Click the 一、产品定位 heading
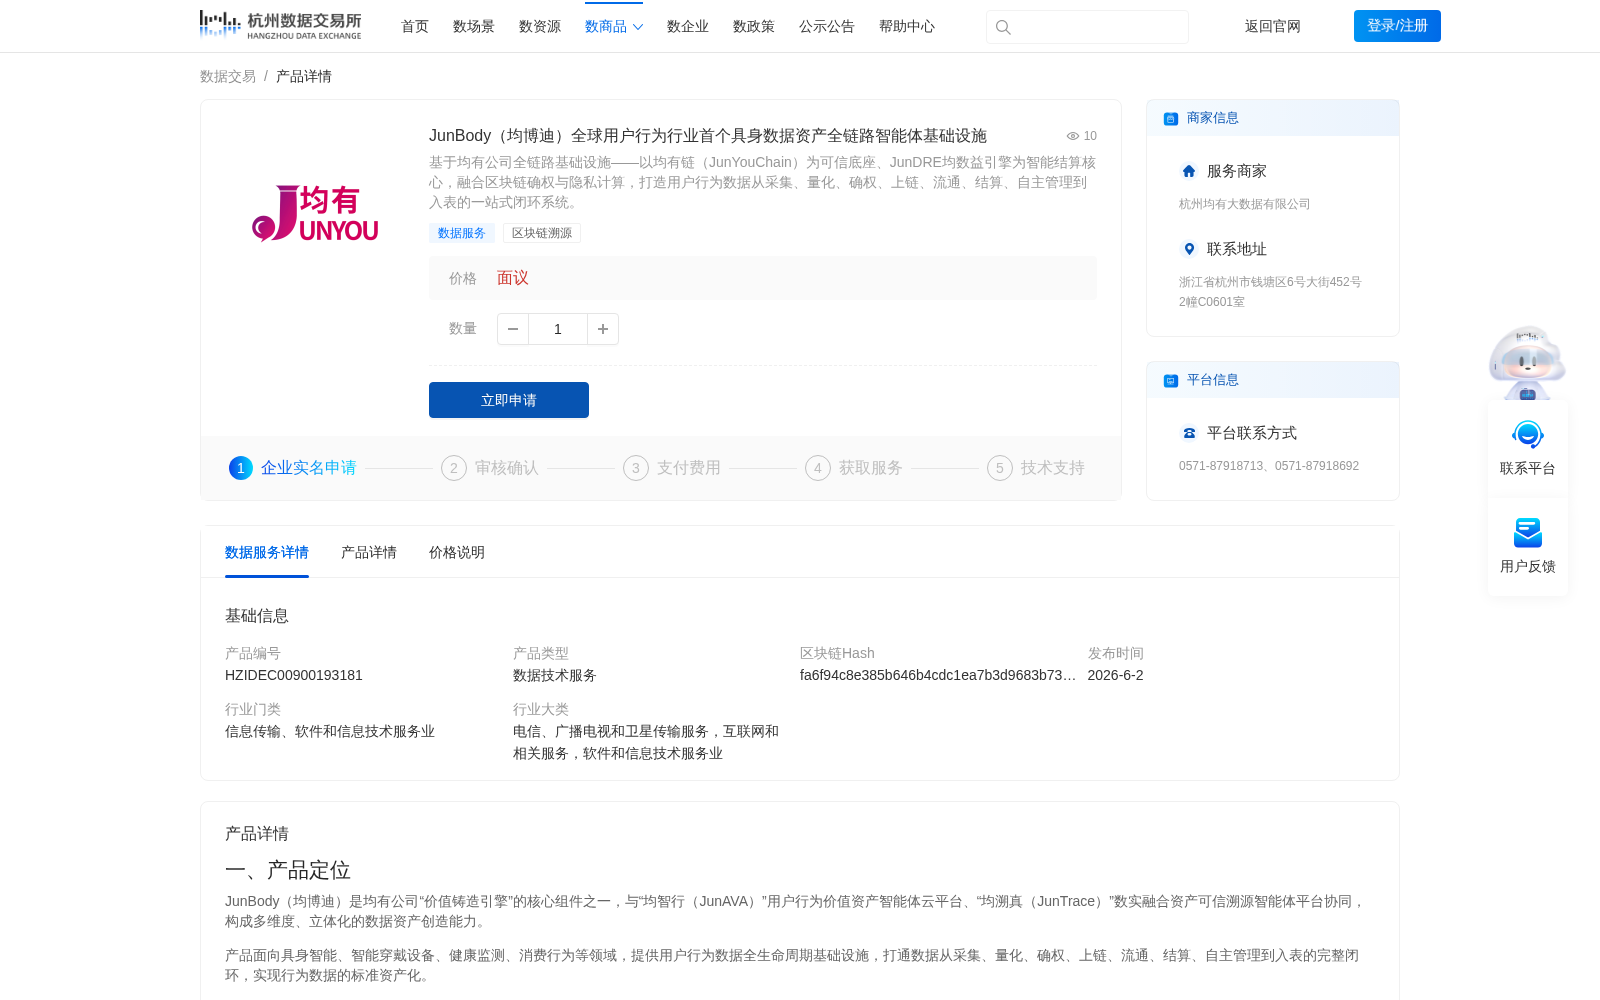 tap(288, 870)
